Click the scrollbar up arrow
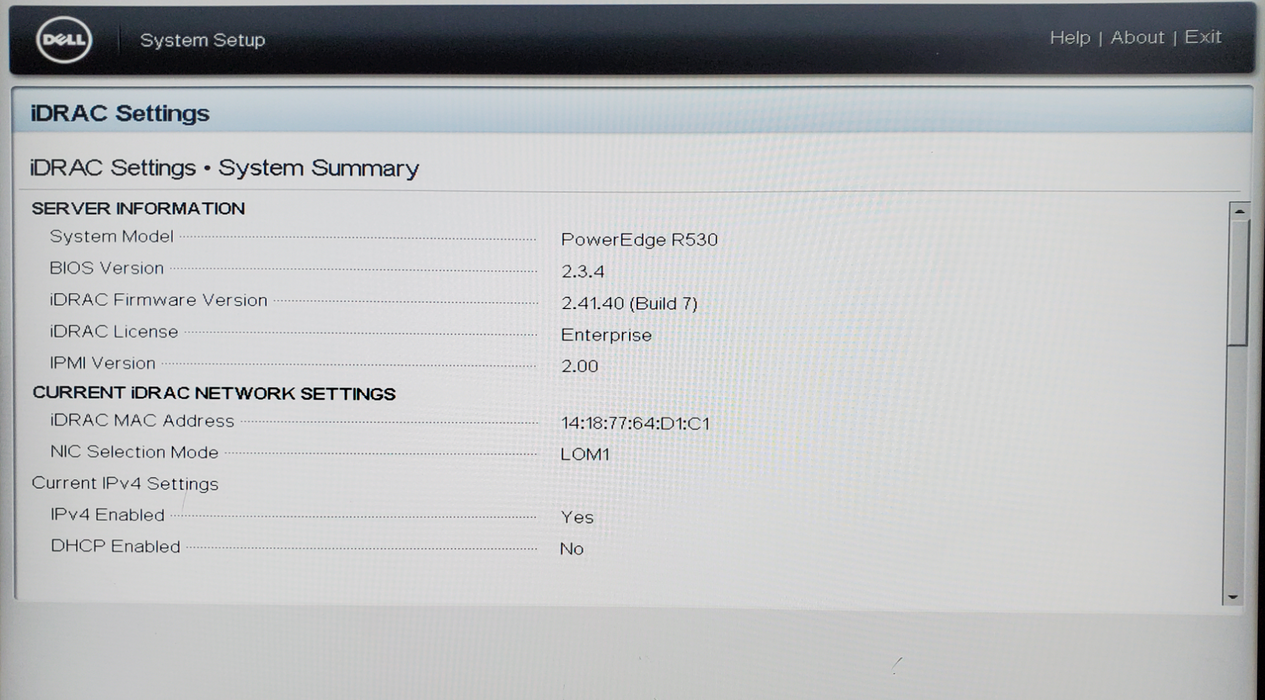The image size is (1265, 700). [1239, 211]
